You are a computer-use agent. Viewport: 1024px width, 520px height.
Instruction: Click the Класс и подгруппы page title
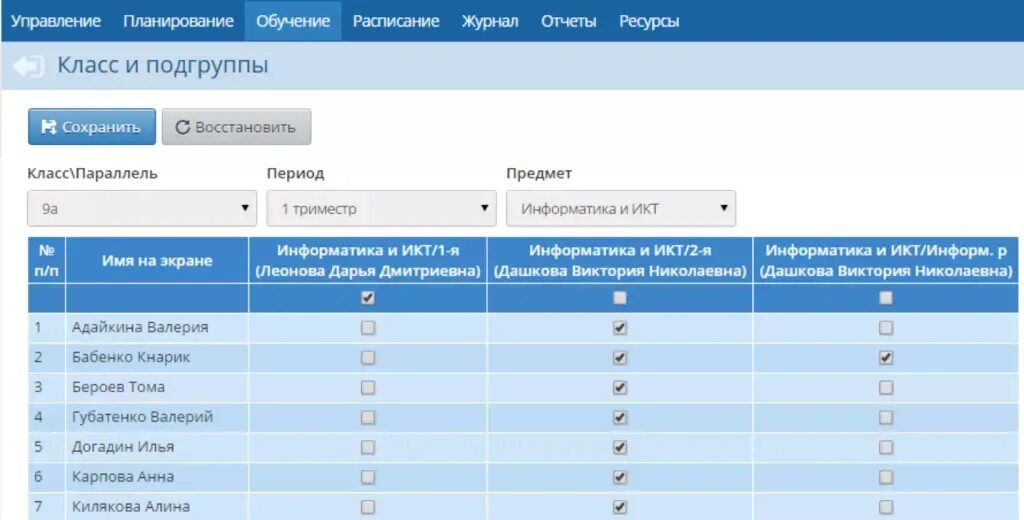click(163, 66)
